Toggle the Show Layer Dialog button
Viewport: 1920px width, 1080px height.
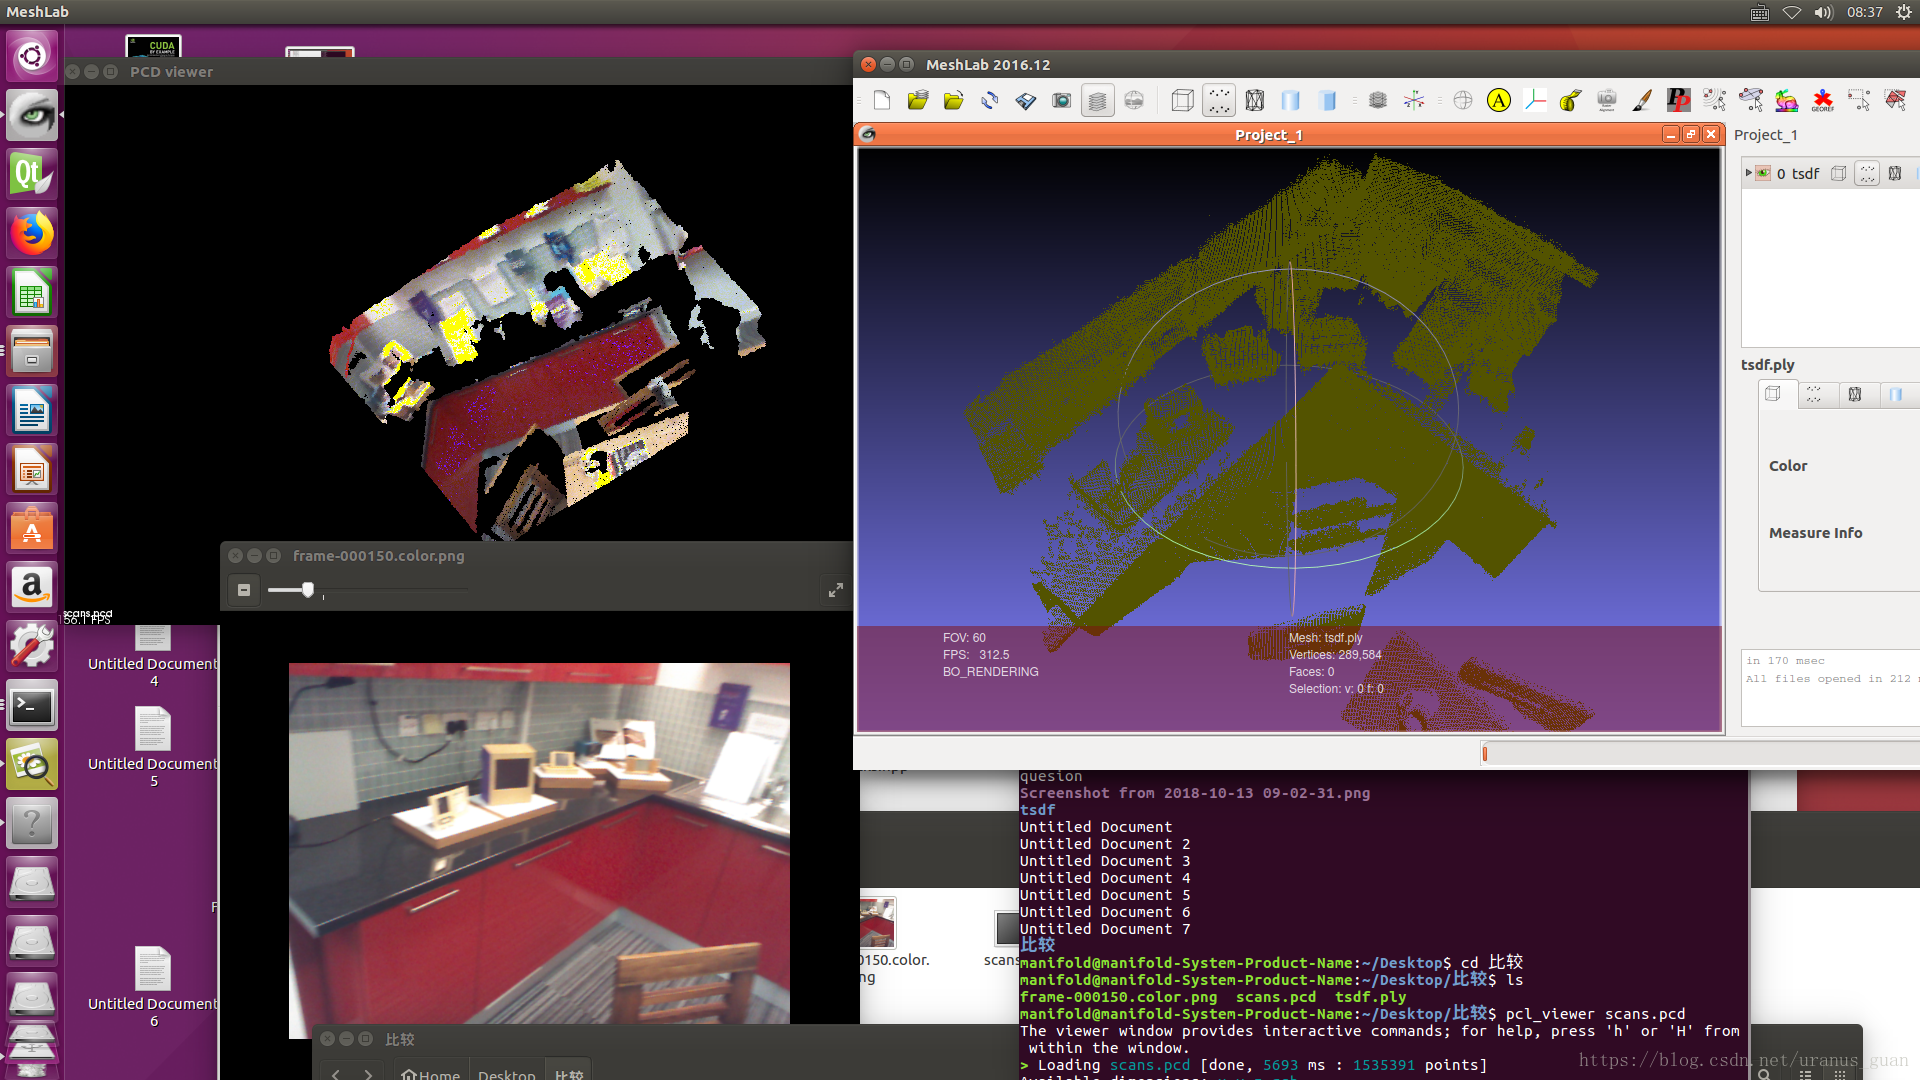pos(1097,100)
